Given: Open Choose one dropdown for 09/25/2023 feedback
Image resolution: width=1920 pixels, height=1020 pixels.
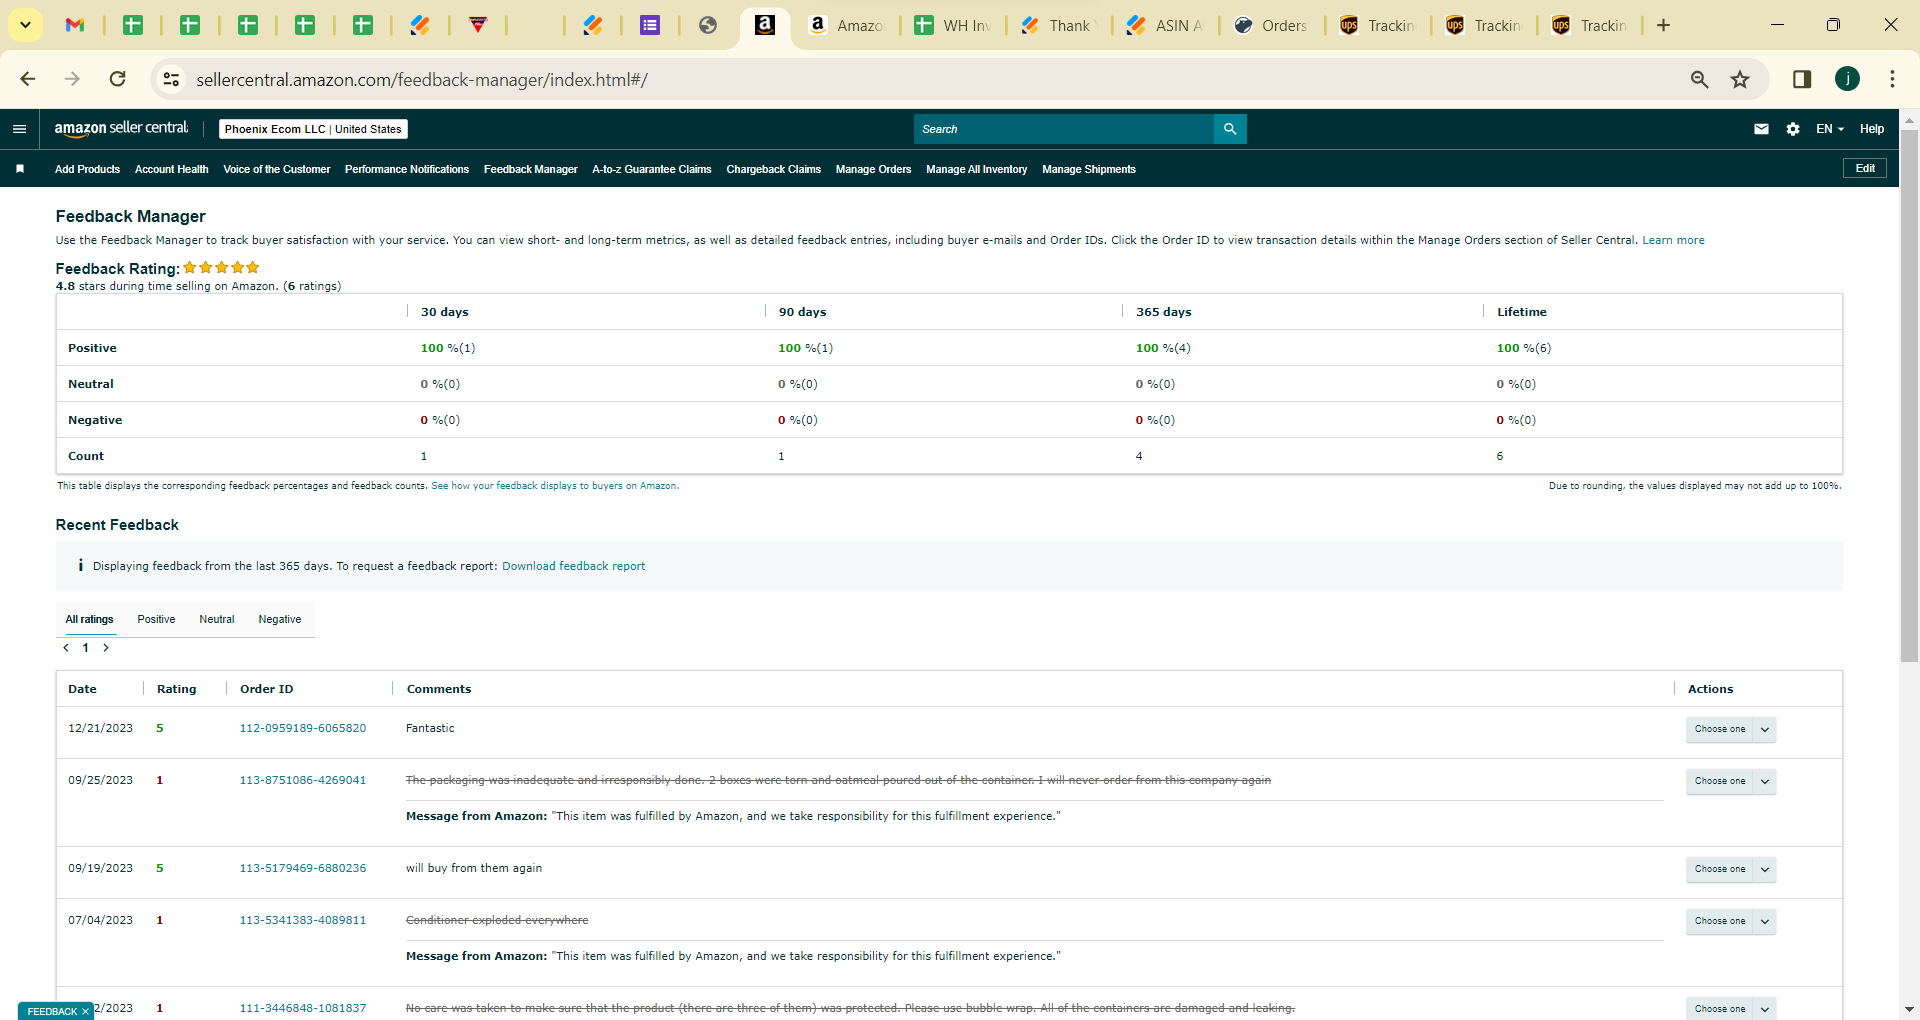Looking at the screenshot, I should click(1730, 781).
